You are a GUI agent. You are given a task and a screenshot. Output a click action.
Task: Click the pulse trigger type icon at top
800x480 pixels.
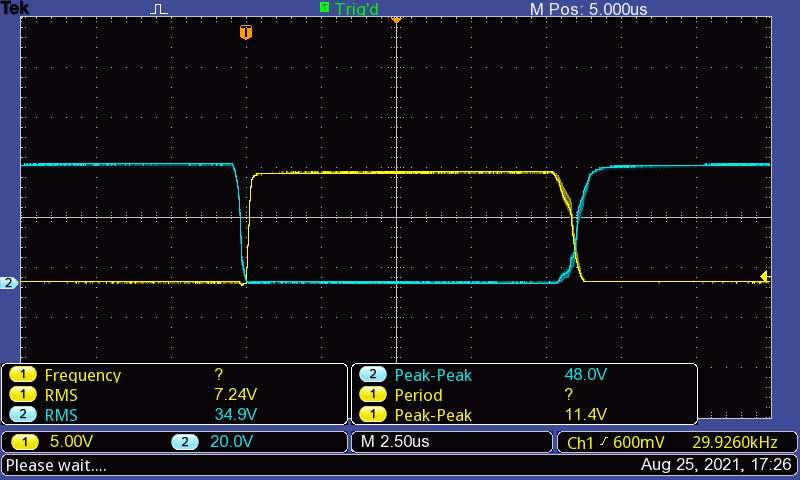[159, 9]
